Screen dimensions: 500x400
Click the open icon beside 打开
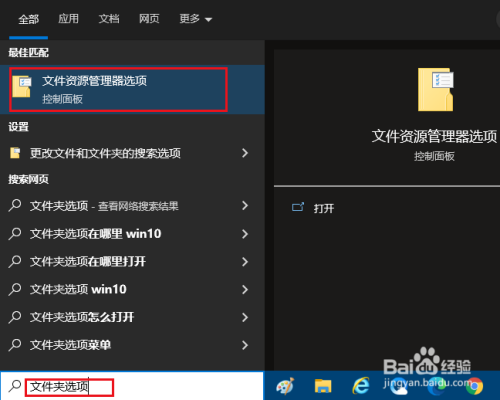(x=298, y=207)
